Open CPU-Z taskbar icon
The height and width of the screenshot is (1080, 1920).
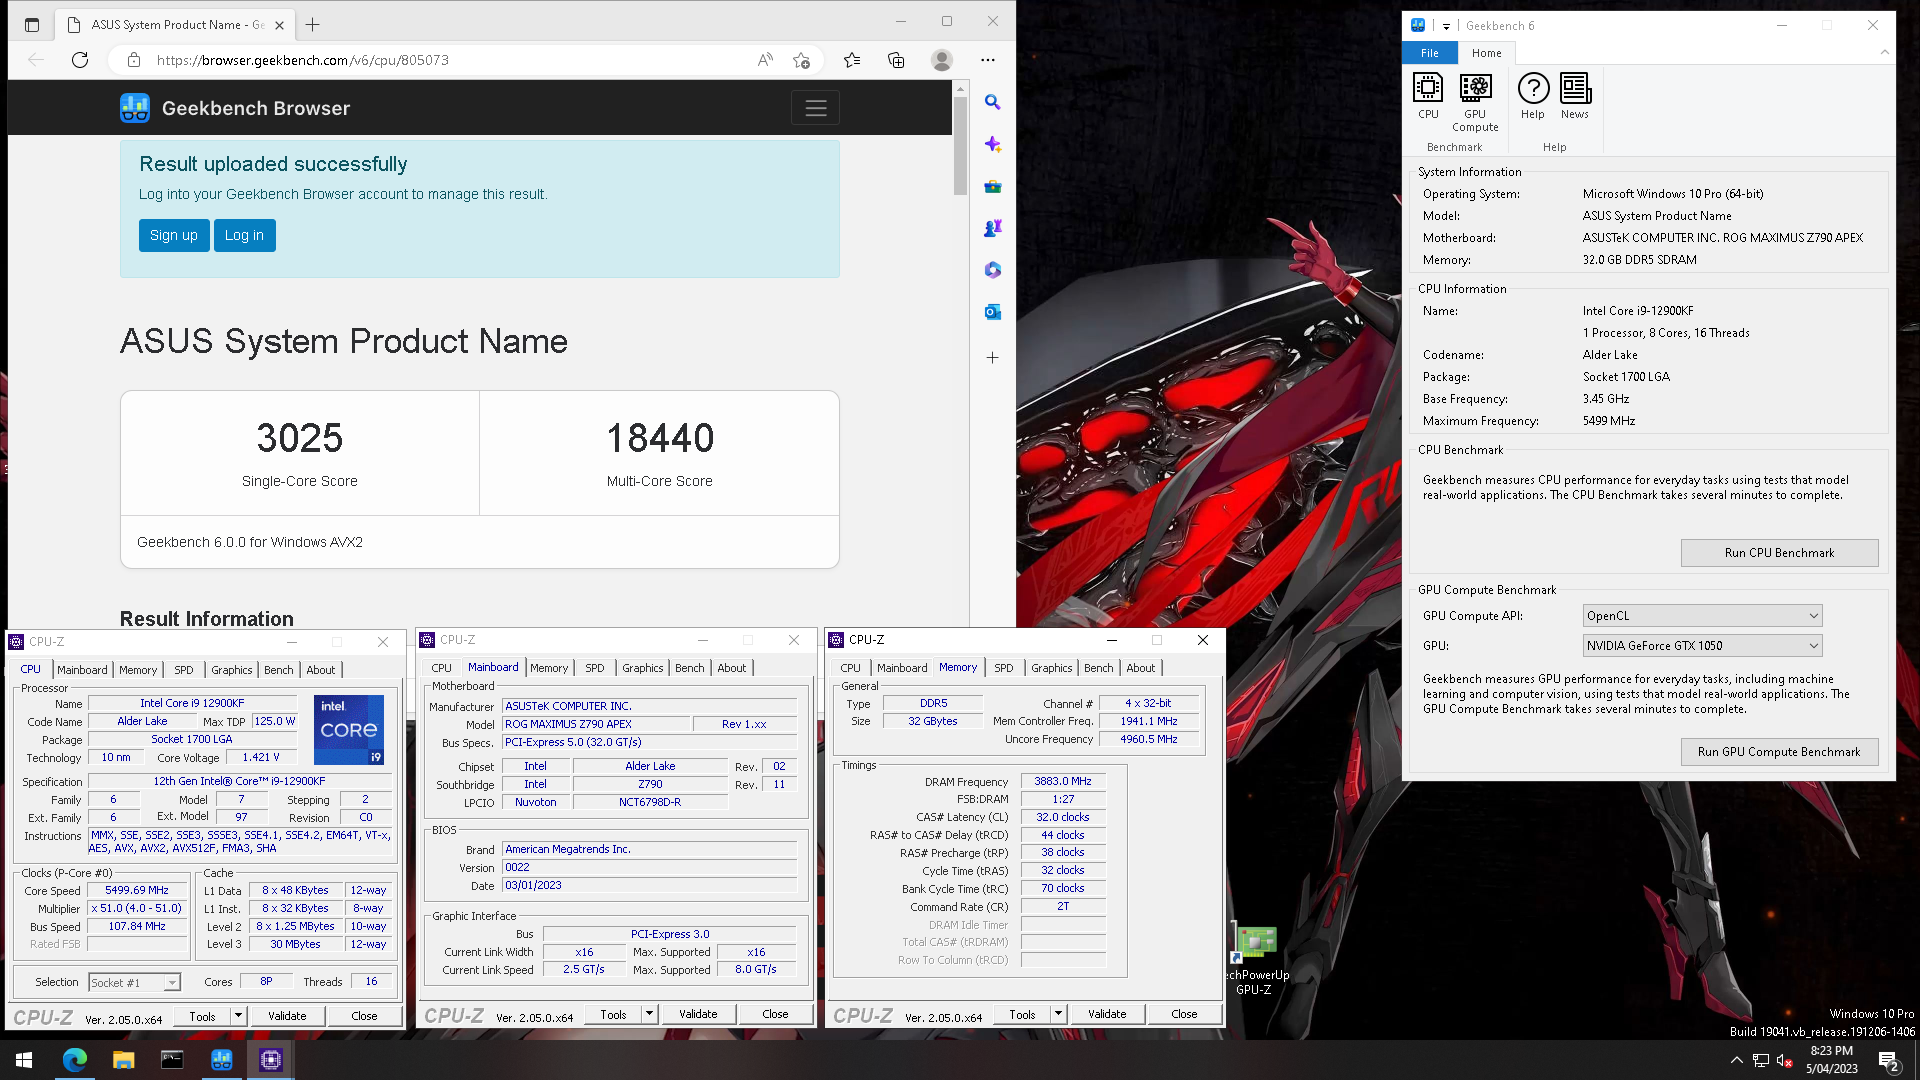[x=270, y=1060]
